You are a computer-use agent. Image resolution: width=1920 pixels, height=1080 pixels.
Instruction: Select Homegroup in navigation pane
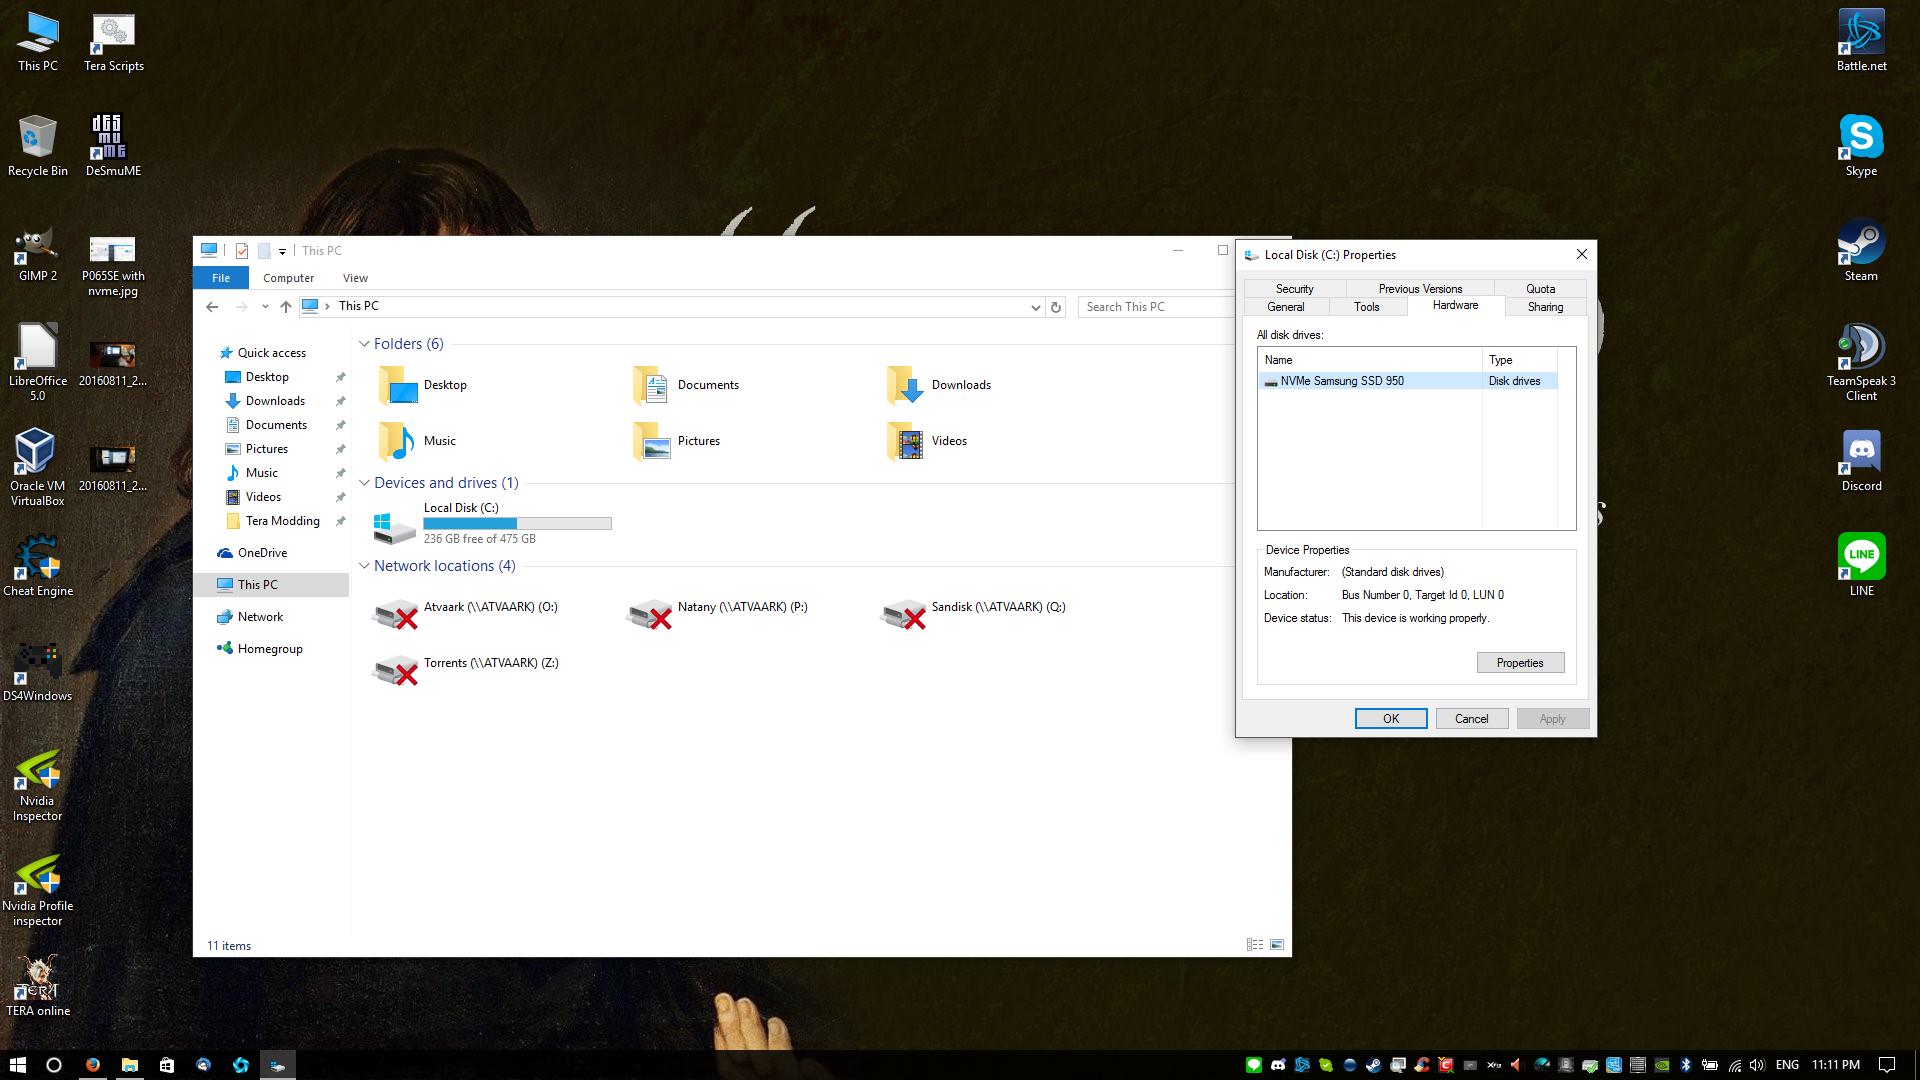point(270,649)
